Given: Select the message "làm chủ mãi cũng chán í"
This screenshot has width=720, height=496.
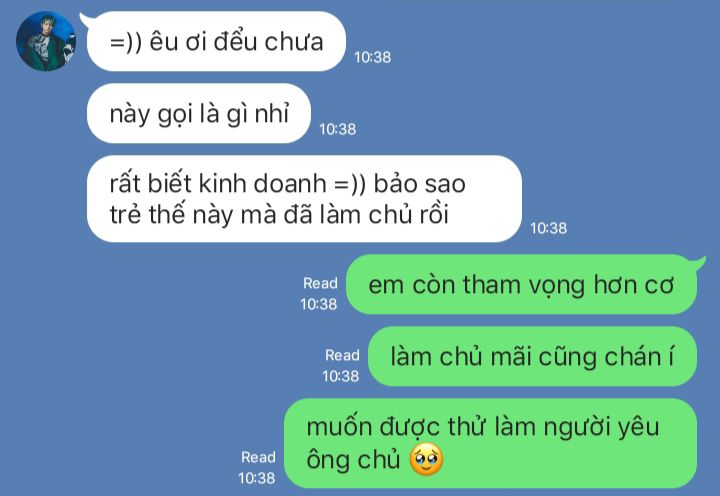Looking at the screenshot, I should click(532, 356).
